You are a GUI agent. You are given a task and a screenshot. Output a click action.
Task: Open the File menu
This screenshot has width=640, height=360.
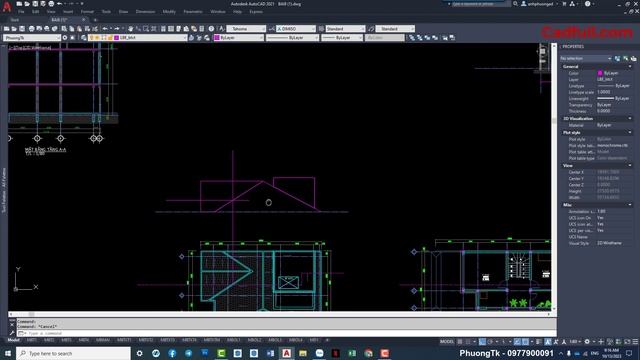21,11
